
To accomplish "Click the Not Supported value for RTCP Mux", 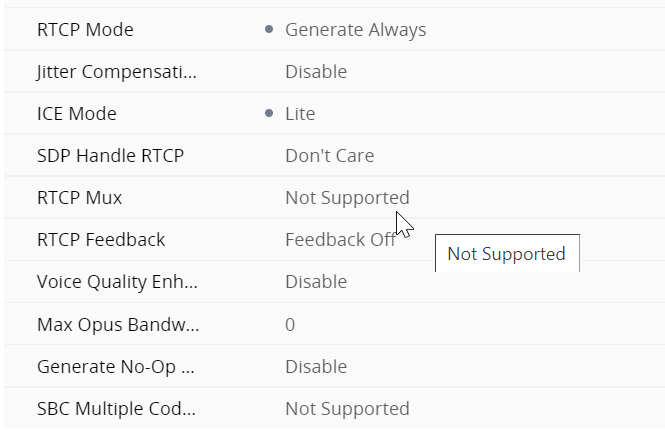I will 347,198.
